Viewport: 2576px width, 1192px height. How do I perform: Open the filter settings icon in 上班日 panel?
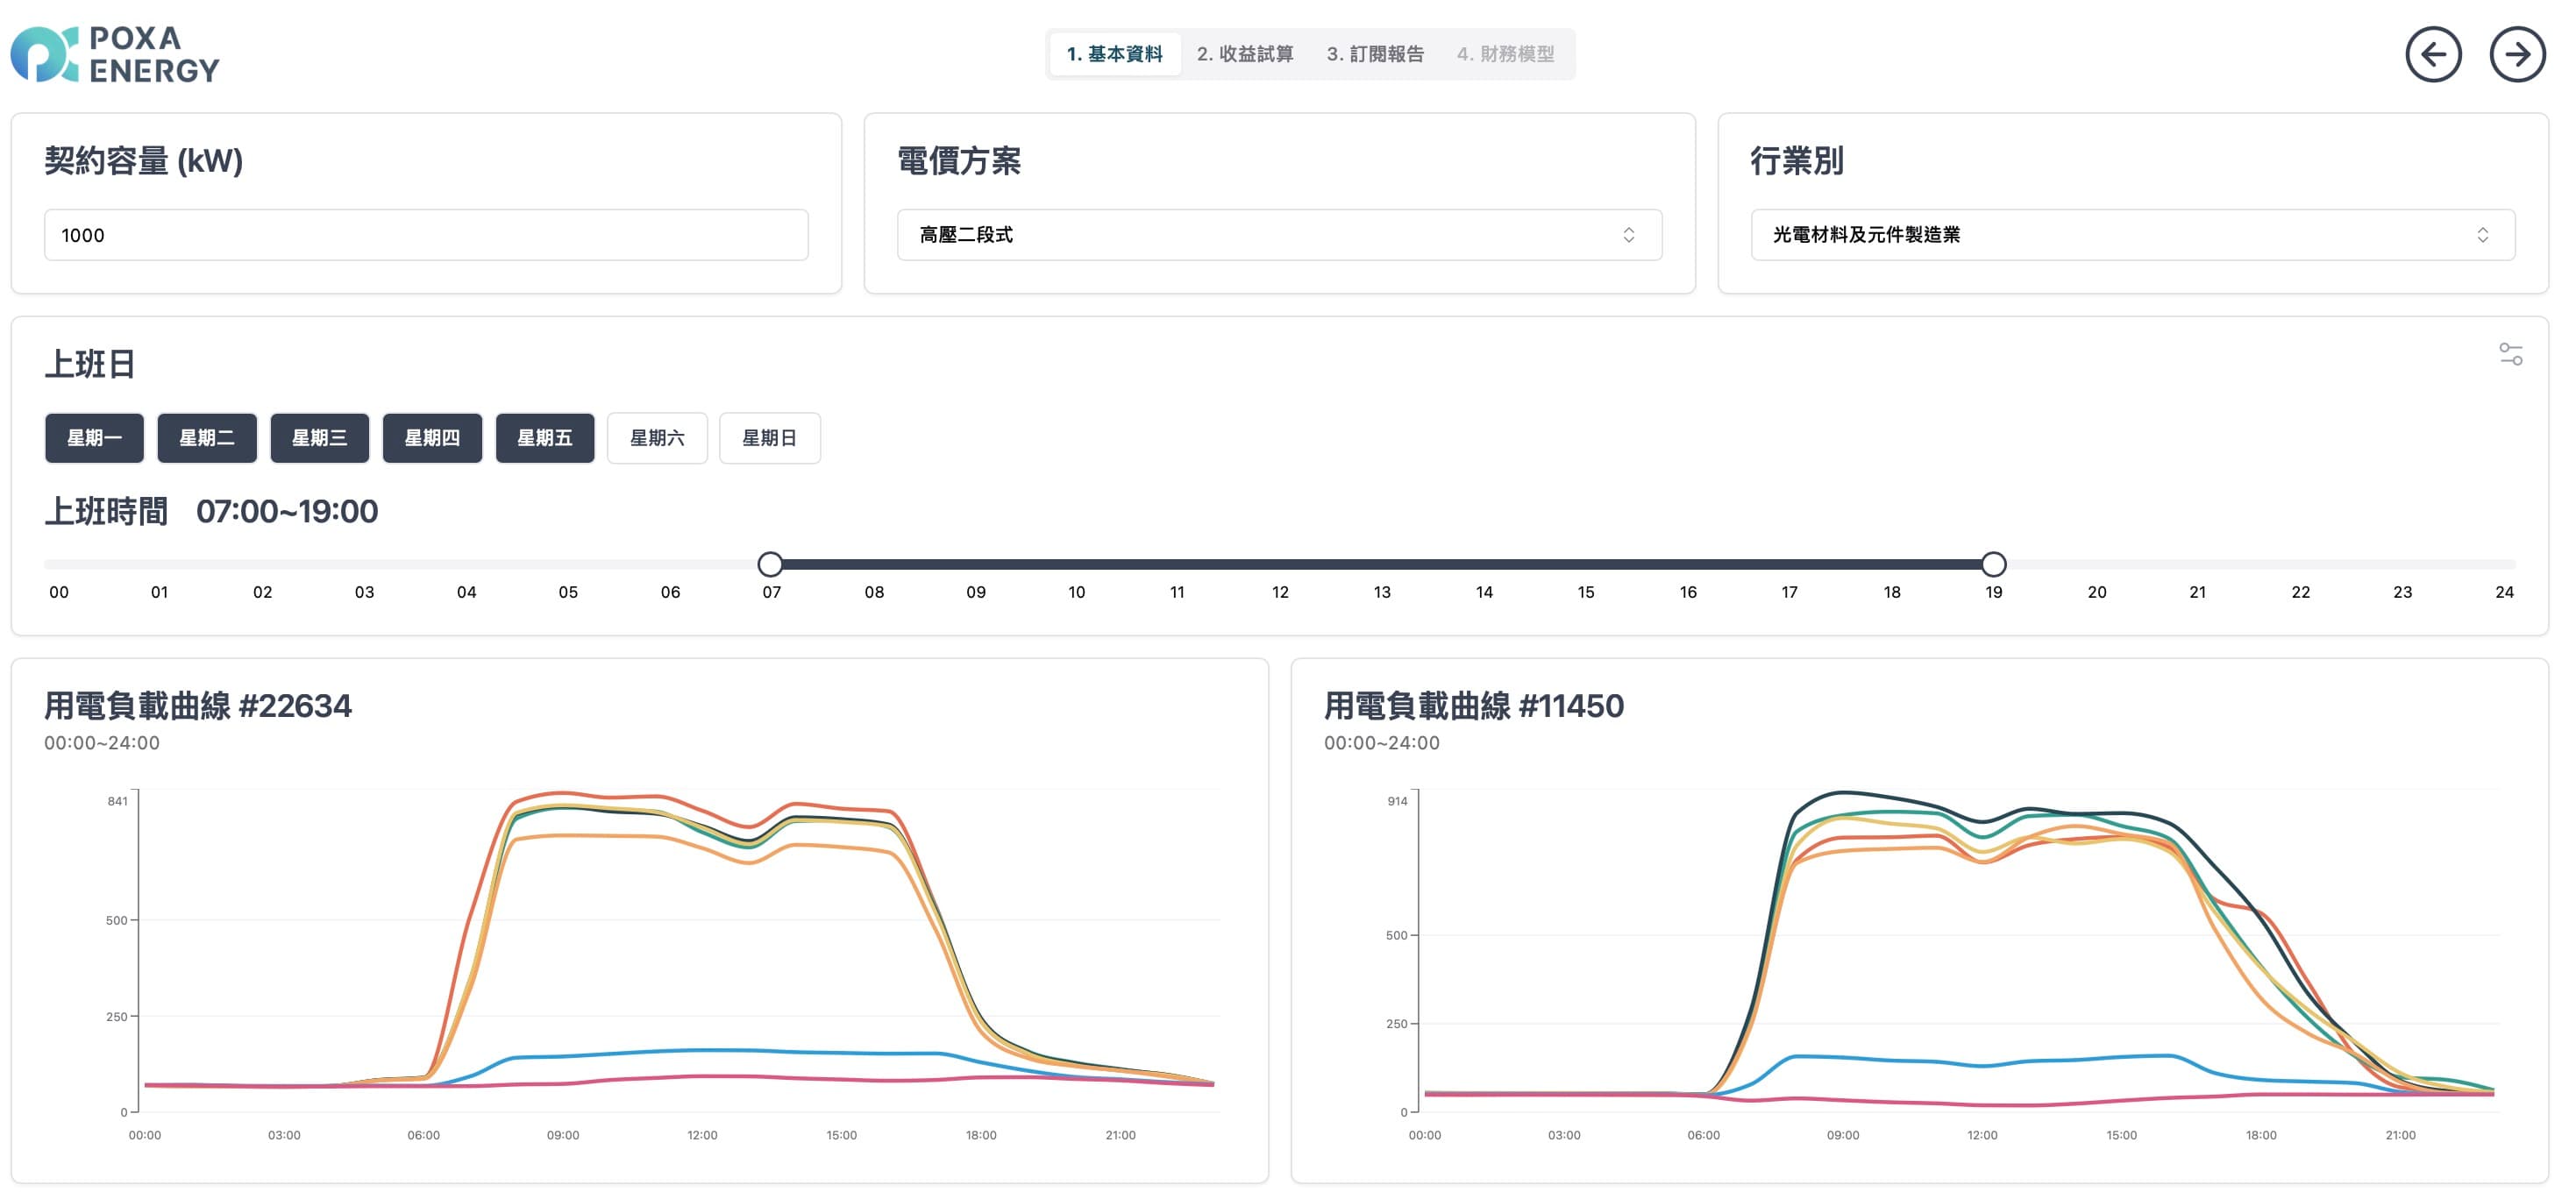pos(2513,356)
